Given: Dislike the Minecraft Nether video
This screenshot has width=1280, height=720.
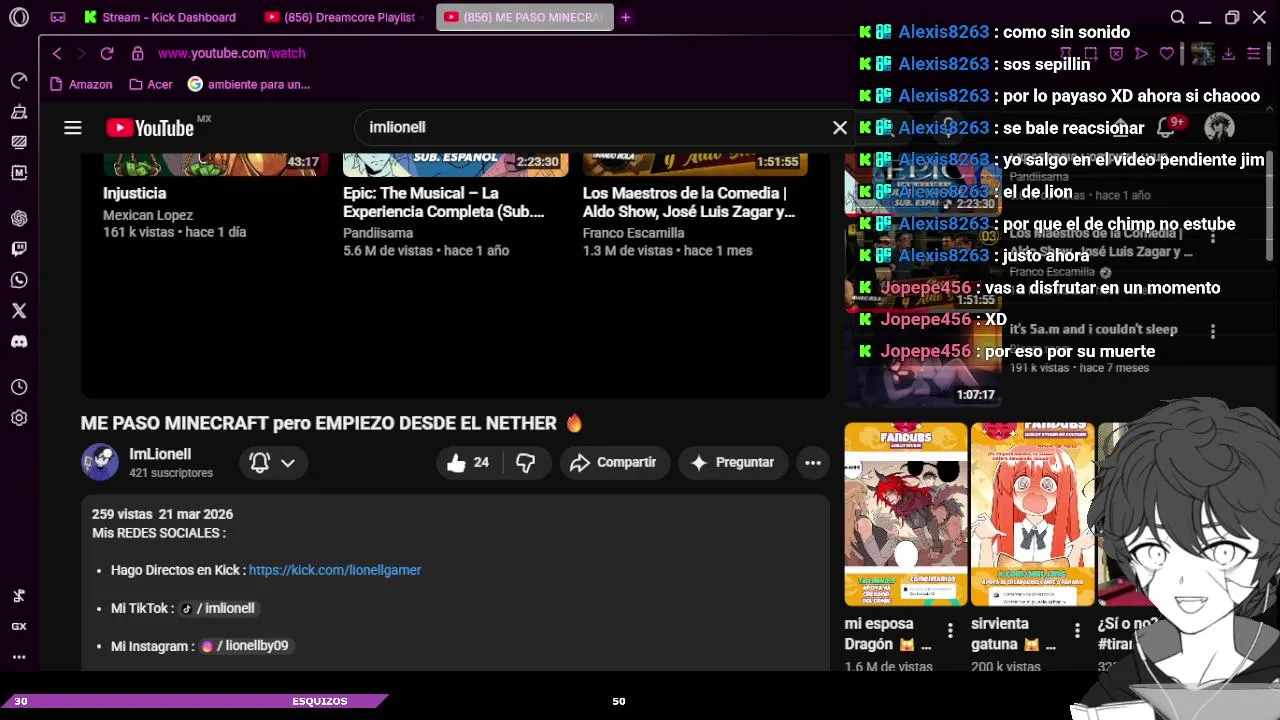Looking at the screenshot, I should (525, 462).
